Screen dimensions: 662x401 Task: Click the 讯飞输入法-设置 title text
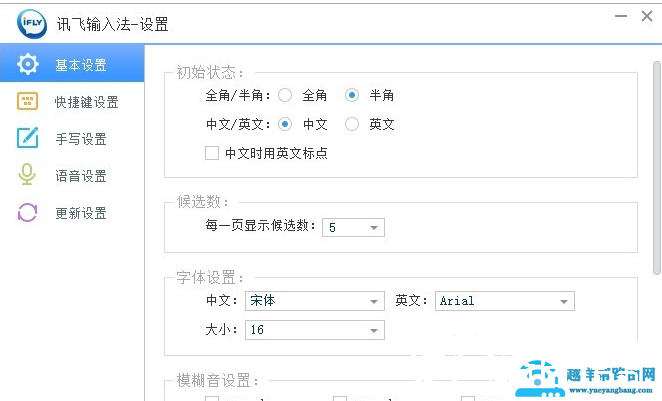tap(113, 24)
